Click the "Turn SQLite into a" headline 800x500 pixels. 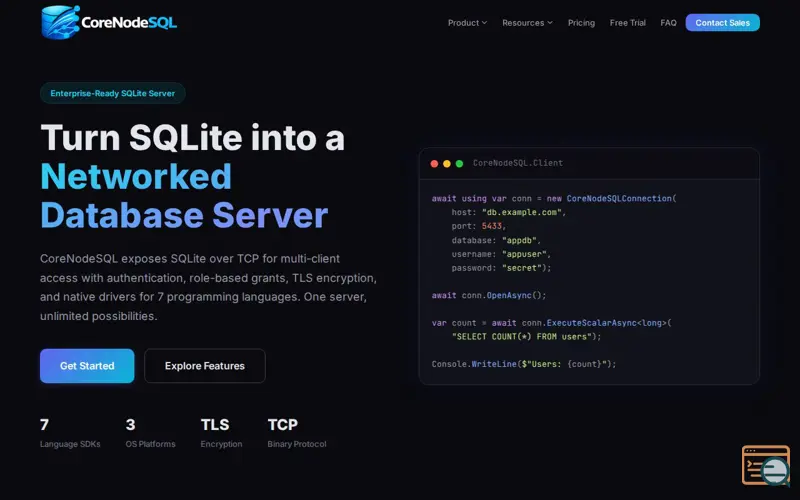pyautogui.click(x=192, y=138)
